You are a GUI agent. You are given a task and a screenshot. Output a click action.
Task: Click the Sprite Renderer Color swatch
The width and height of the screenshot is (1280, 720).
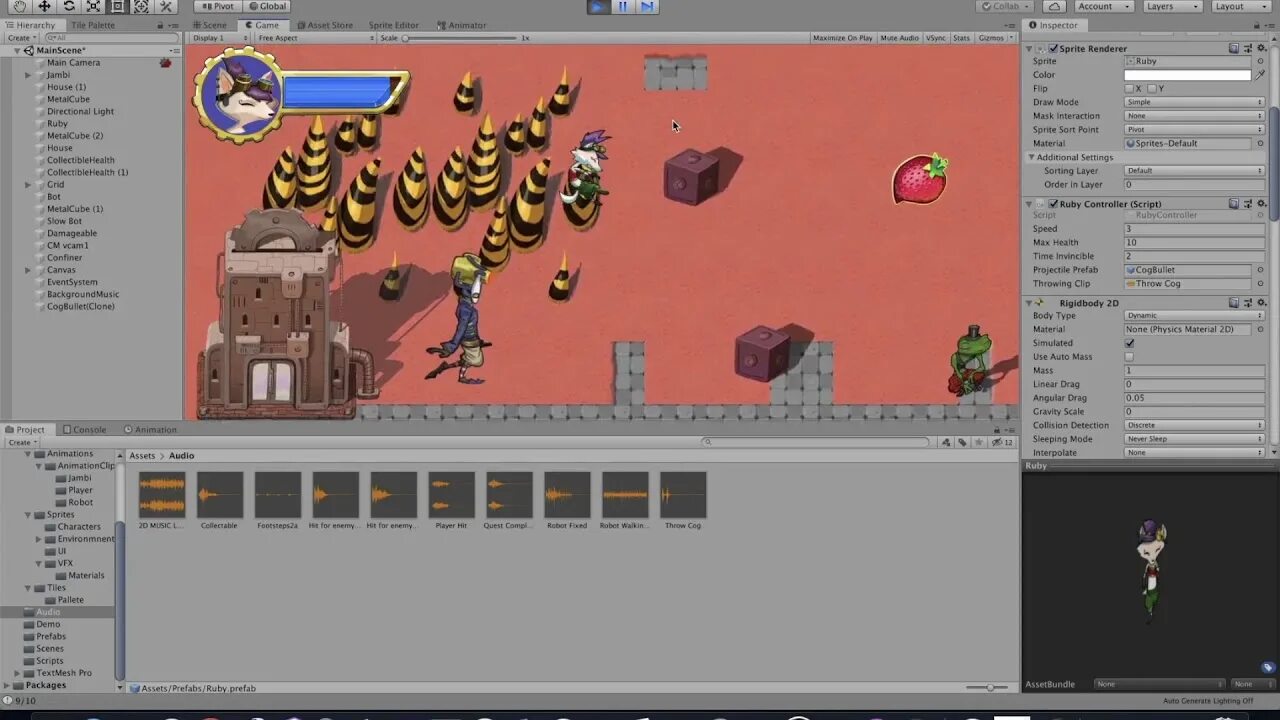pyautogui.click(x=1187, y=75)
